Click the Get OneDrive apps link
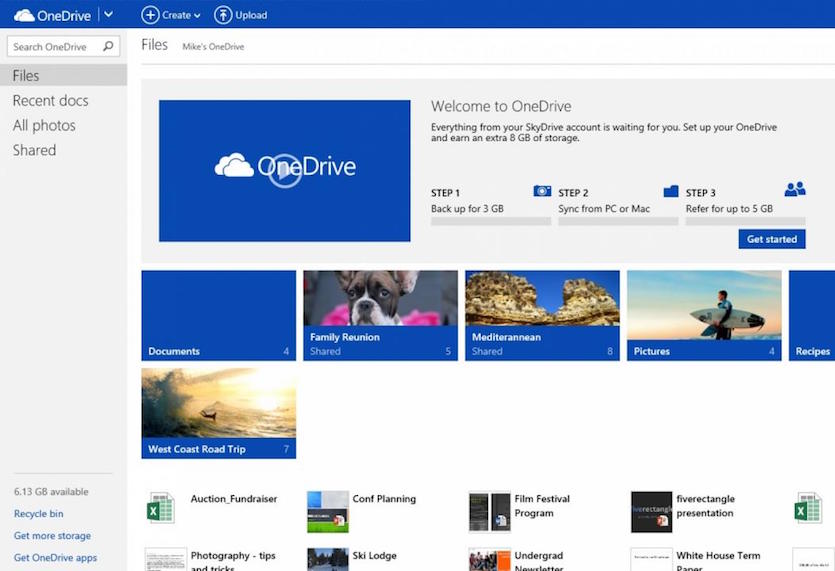Screen dimensions: 835x571 click(55, 557)
